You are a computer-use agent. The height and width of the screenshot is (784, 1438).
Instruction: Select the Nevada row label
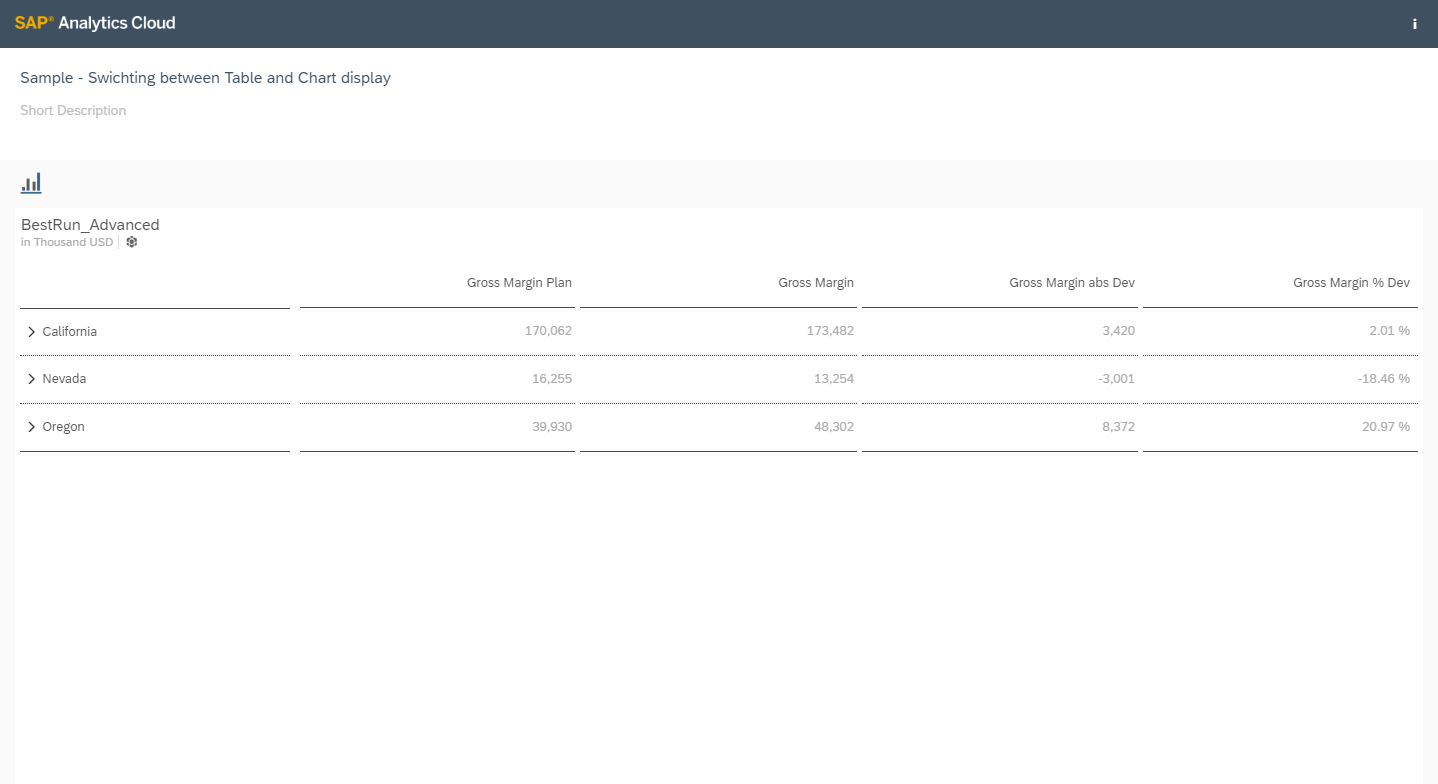64,379
